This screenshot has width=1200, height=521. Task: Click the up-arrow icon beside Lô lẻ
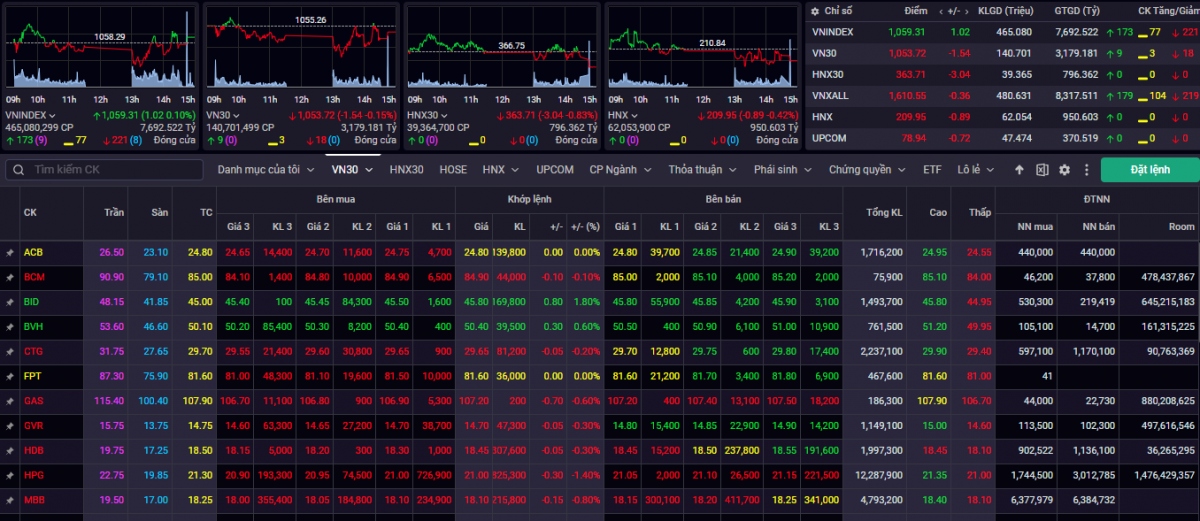click(1019, 170)
